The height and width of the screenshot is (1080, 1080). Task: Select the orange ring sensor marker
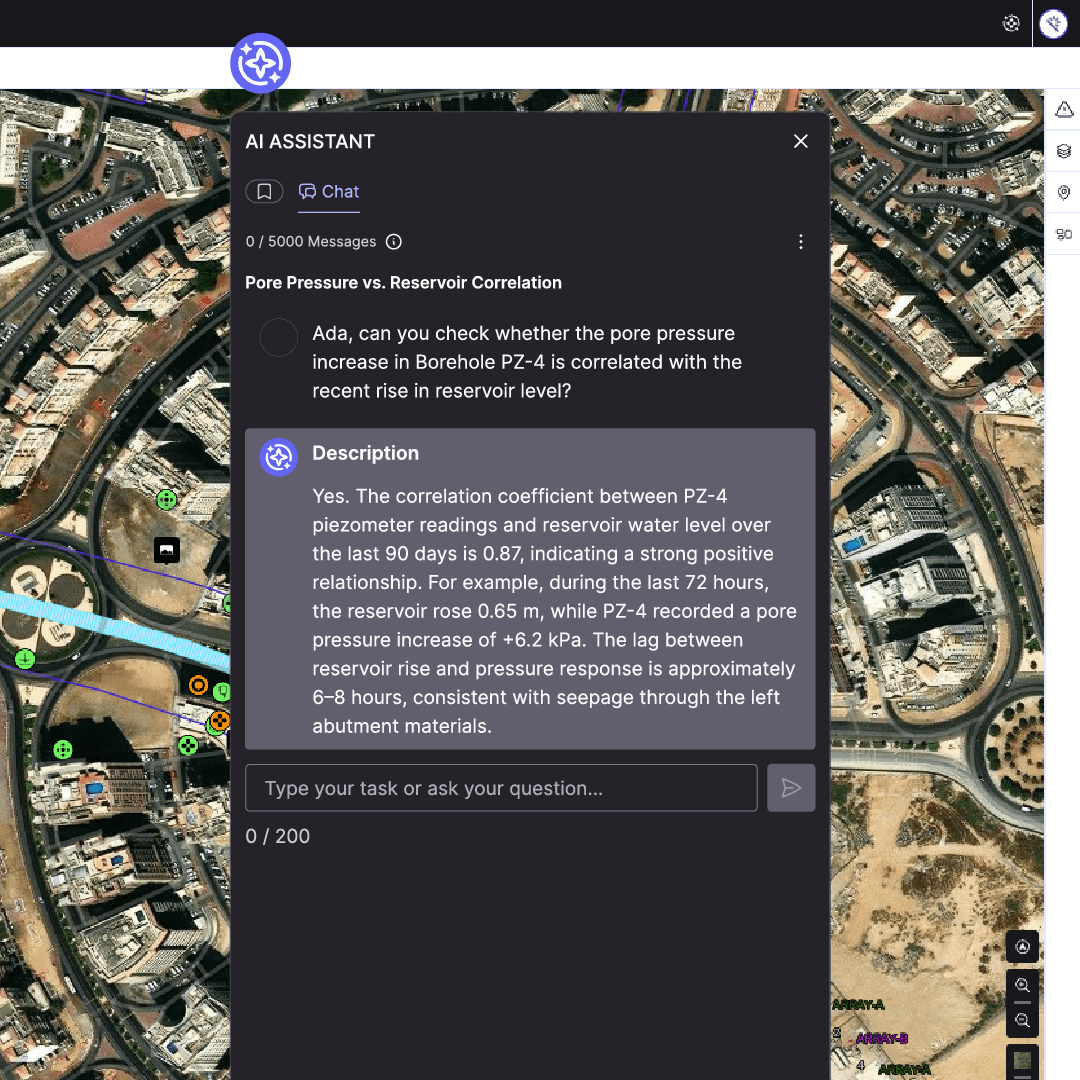point(198,685)
